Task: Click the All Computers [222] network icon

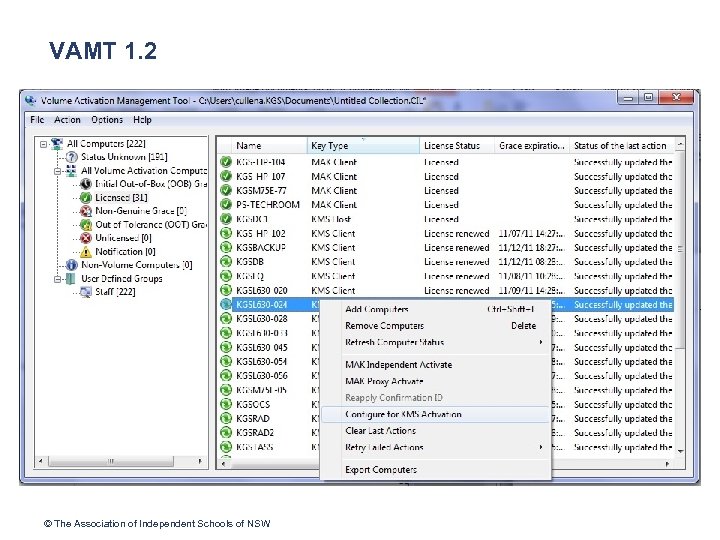Action: (x=56, y=144)
